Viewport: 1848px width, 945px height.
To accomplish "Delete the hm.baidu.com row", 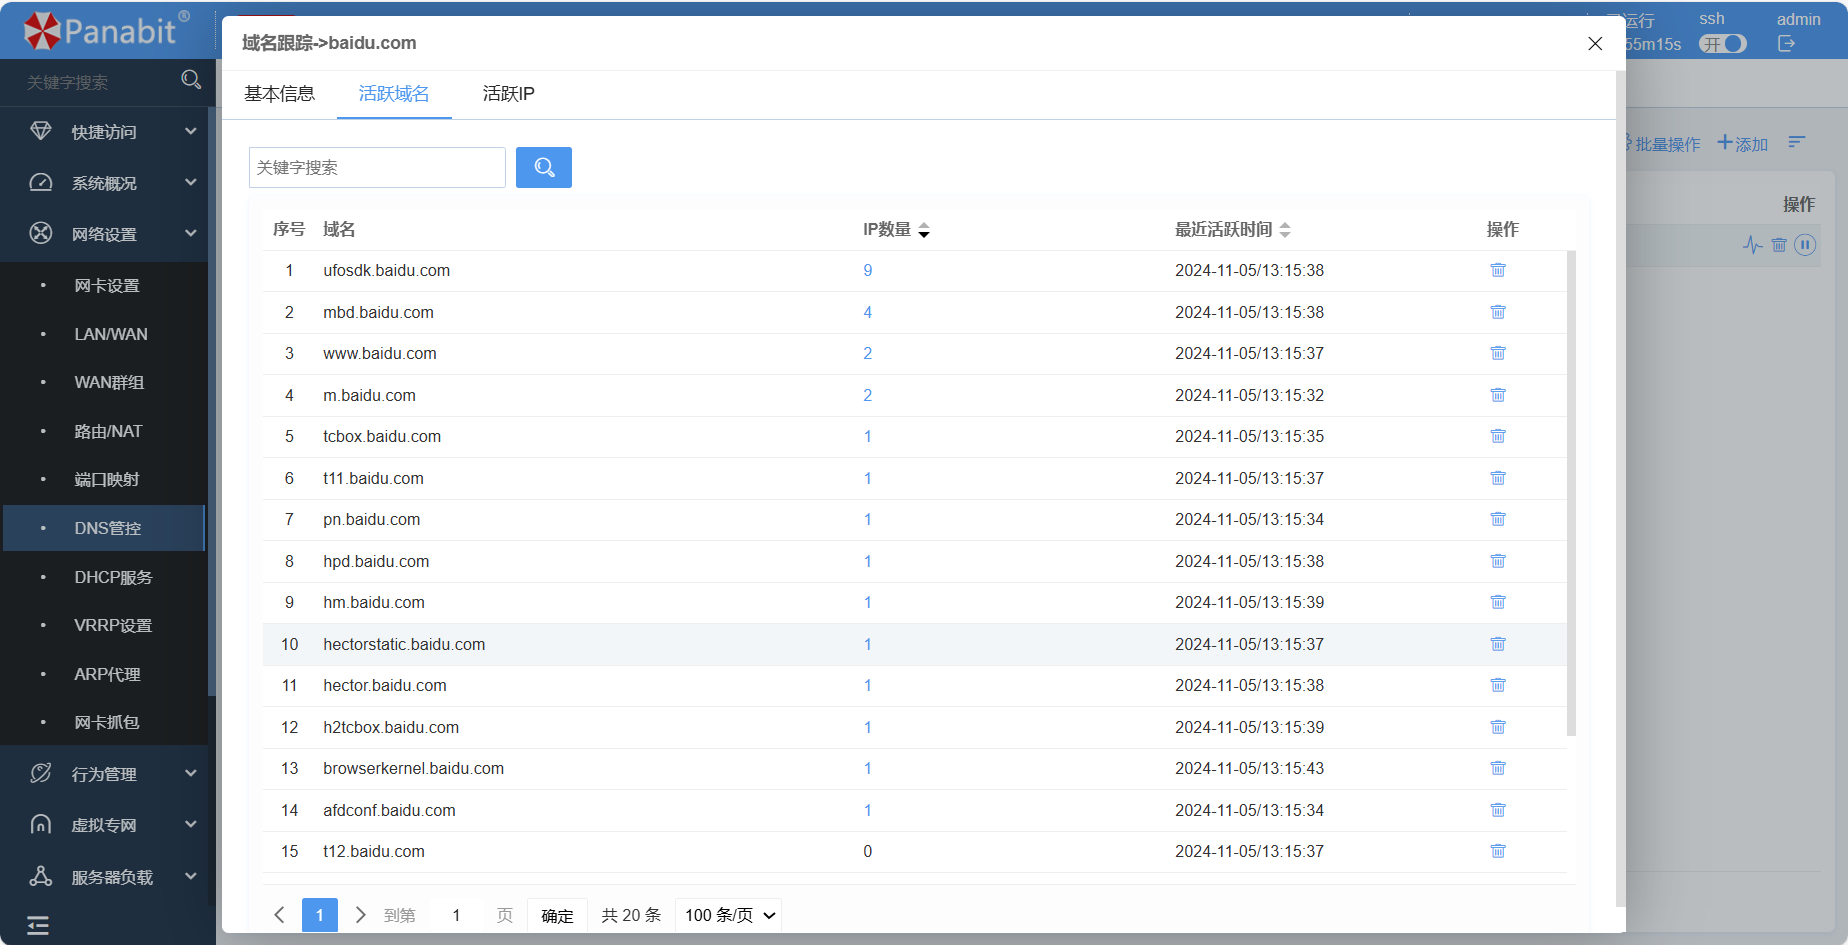I will click(1497, 602).
